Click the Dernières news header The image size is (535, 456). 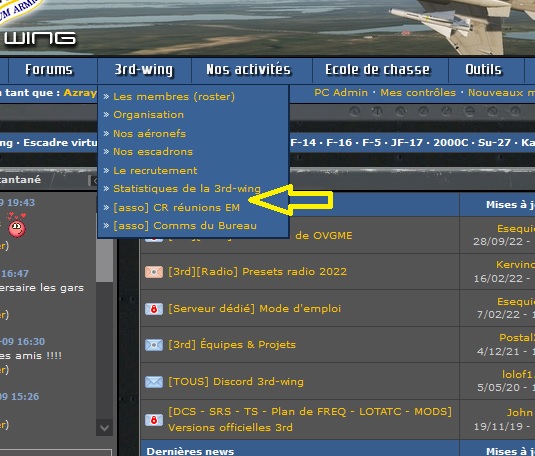pos(190,451)
